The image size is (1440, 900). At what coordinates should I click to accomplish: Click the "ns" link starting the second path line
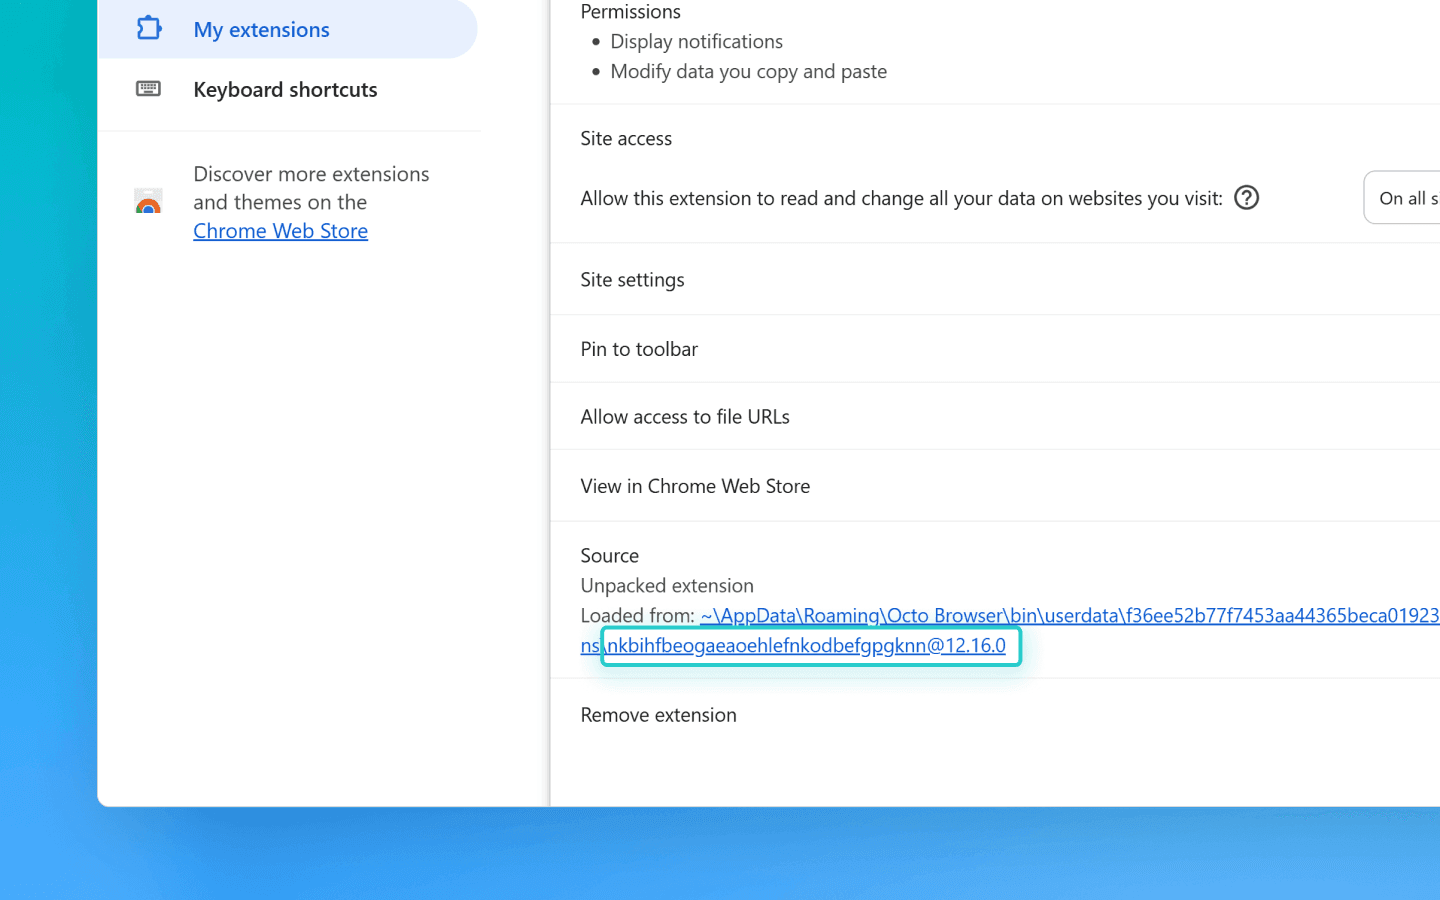(x=587, y=646)
